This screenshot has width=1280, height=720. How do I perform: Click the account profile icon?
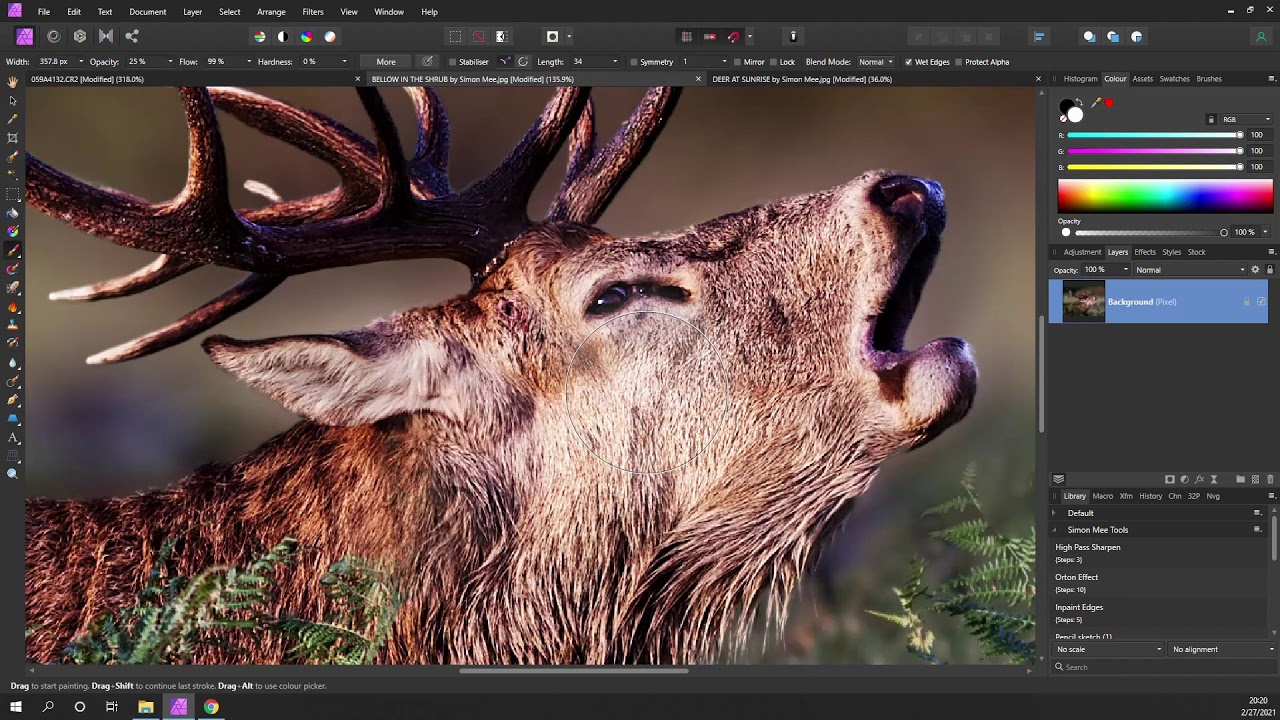(1261, 37)
